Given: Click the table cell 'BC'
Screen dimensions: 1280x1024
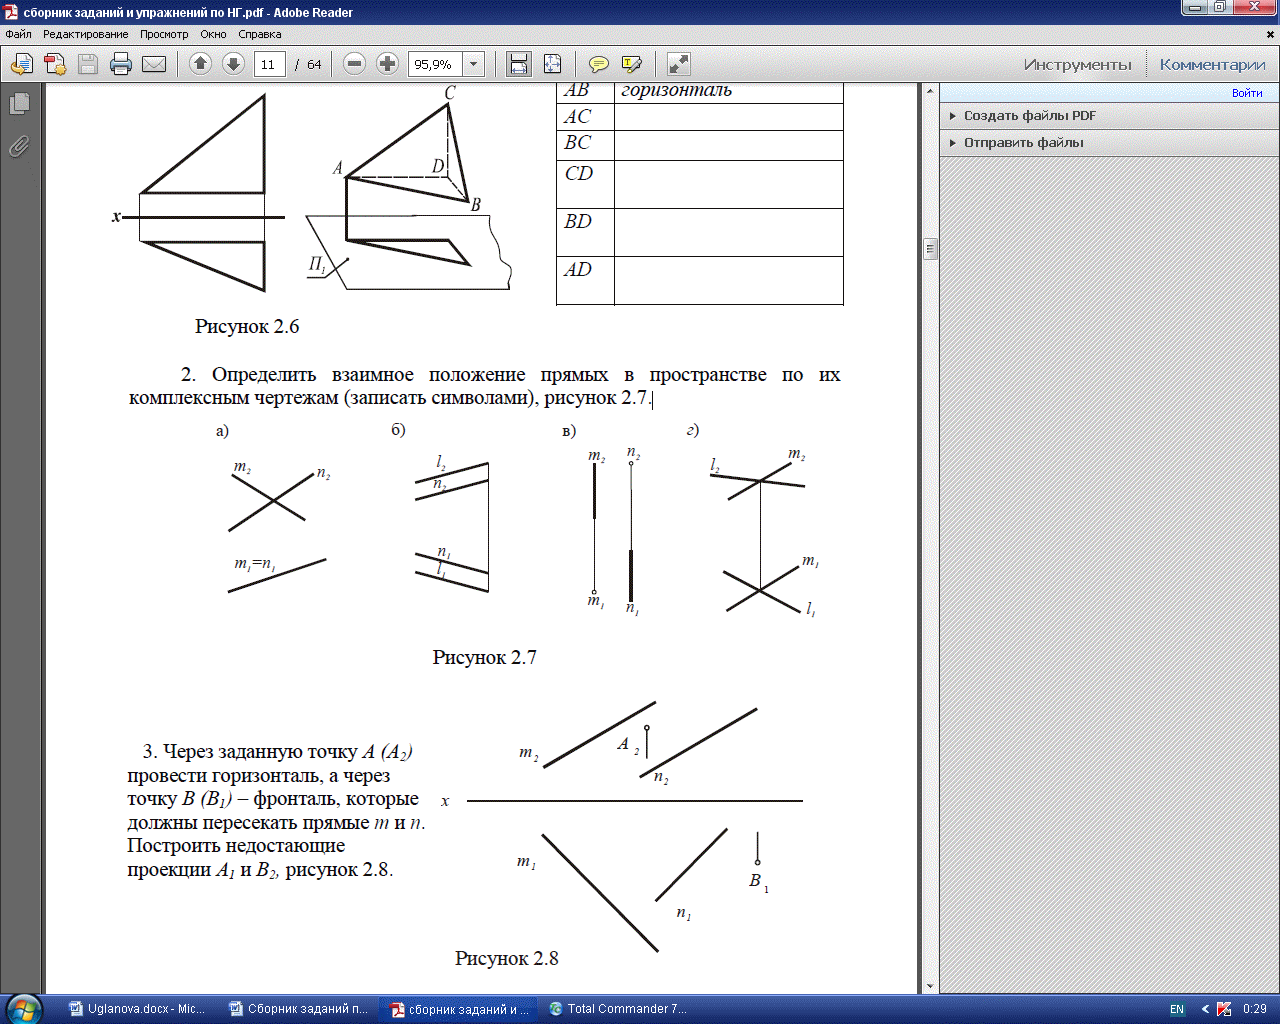Looking at the screenshot, I should pos(585,145).
